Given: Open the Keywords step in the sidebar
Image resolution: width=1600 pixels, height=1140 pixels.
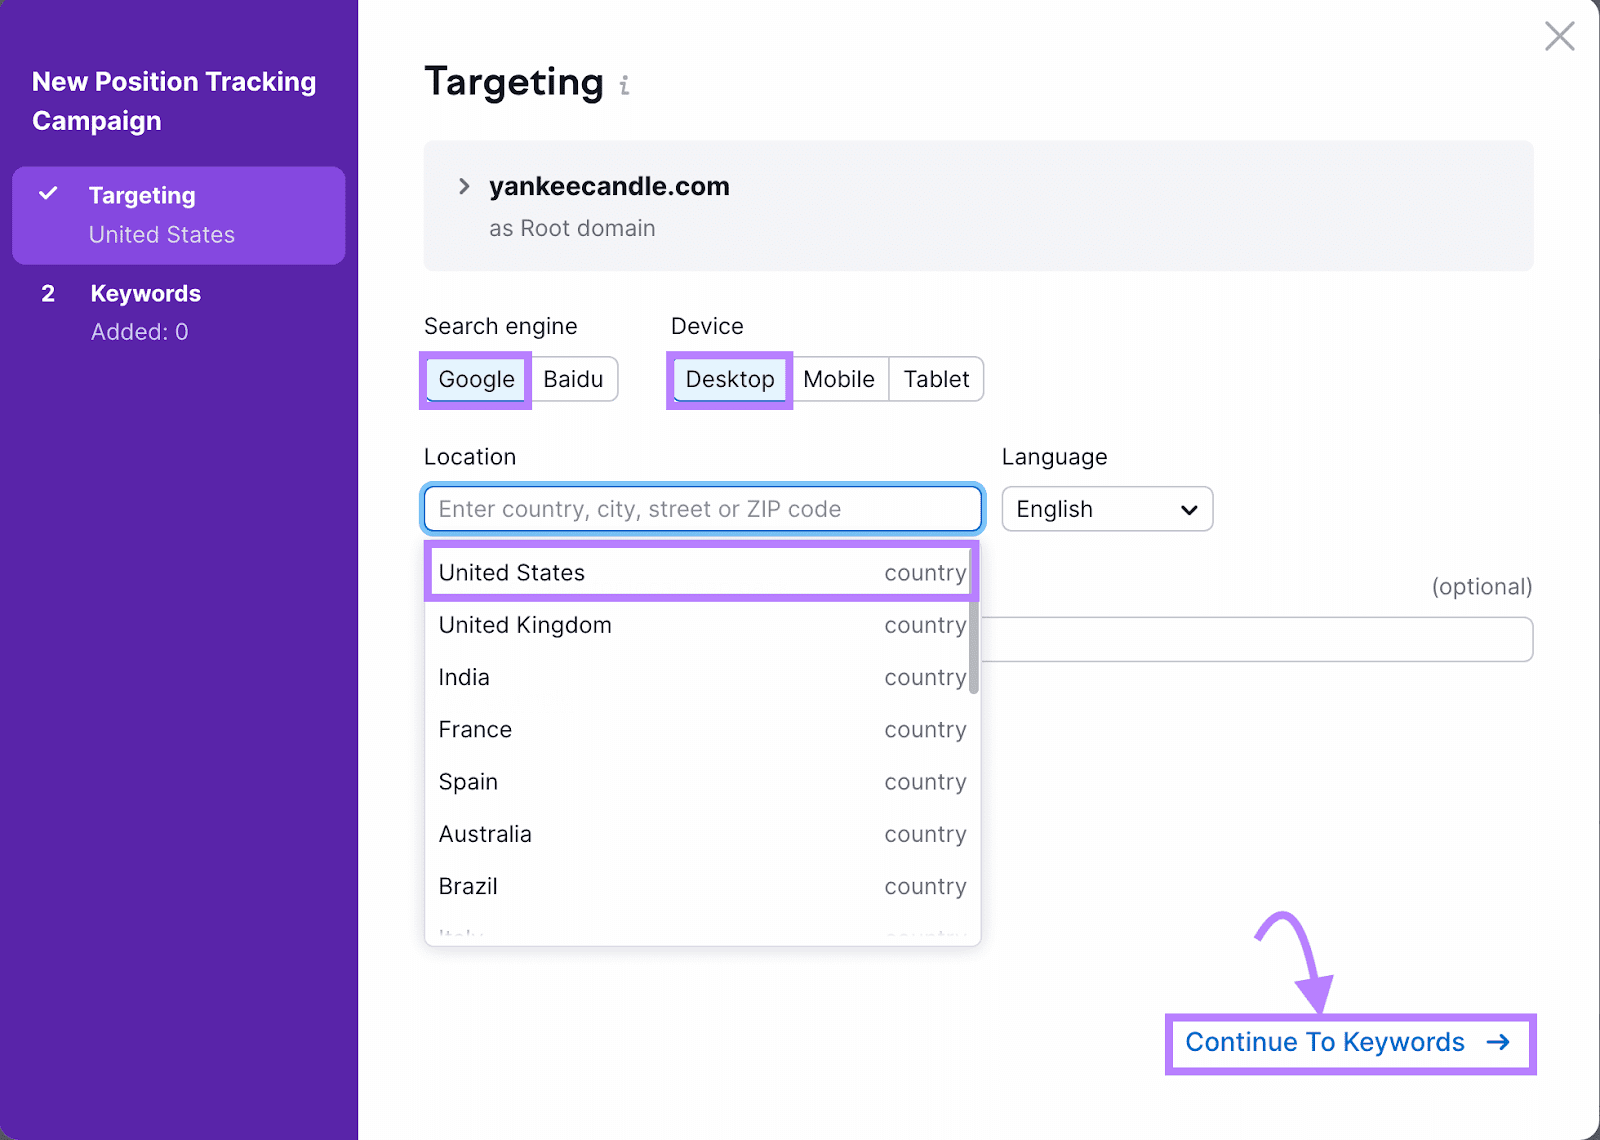Looking at the screenshot, I should [x=145, y=293].
